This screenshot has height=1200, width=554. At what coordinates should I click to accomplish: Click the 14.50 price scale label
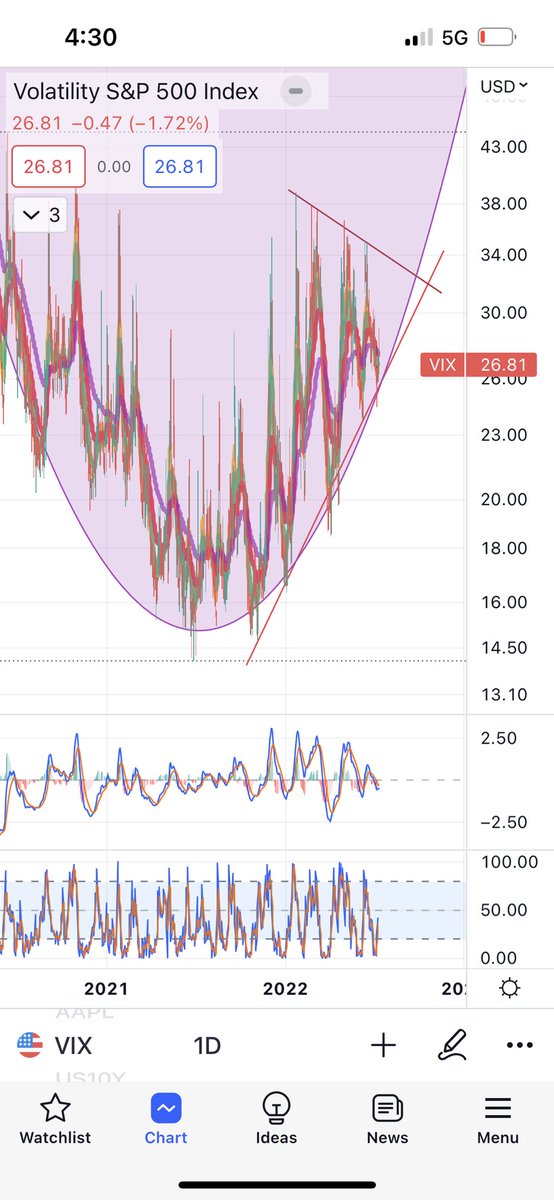click(503, 648)
